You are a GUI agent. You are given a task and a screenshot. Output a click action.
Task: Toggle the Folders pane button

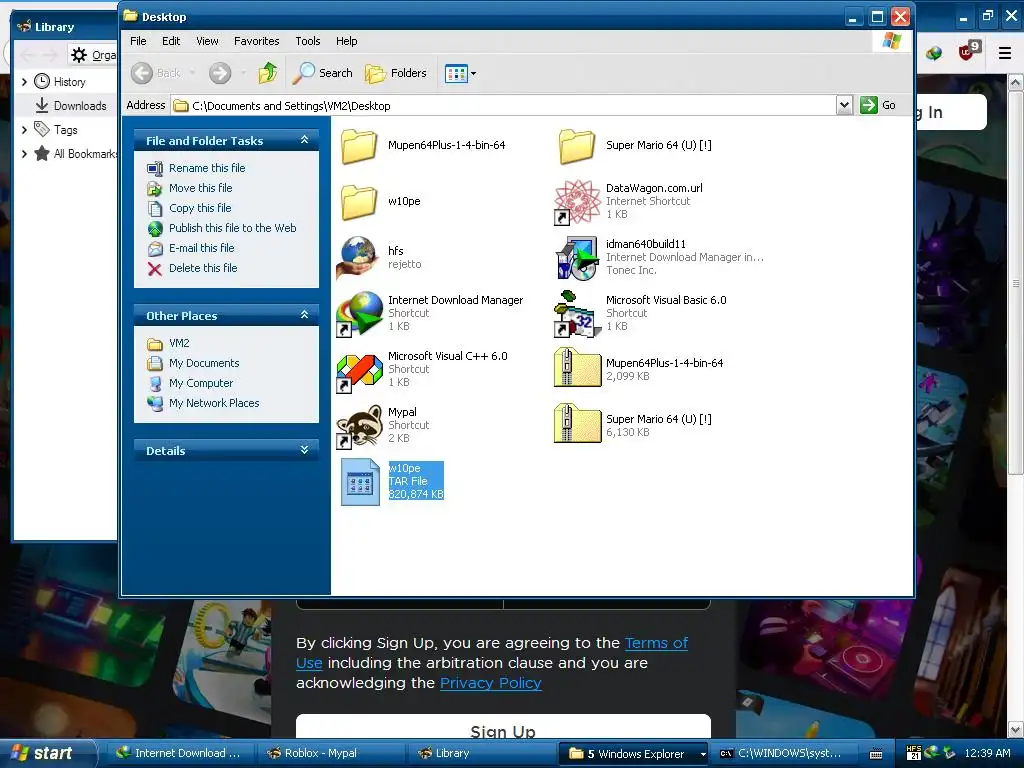tap(396, 73)
